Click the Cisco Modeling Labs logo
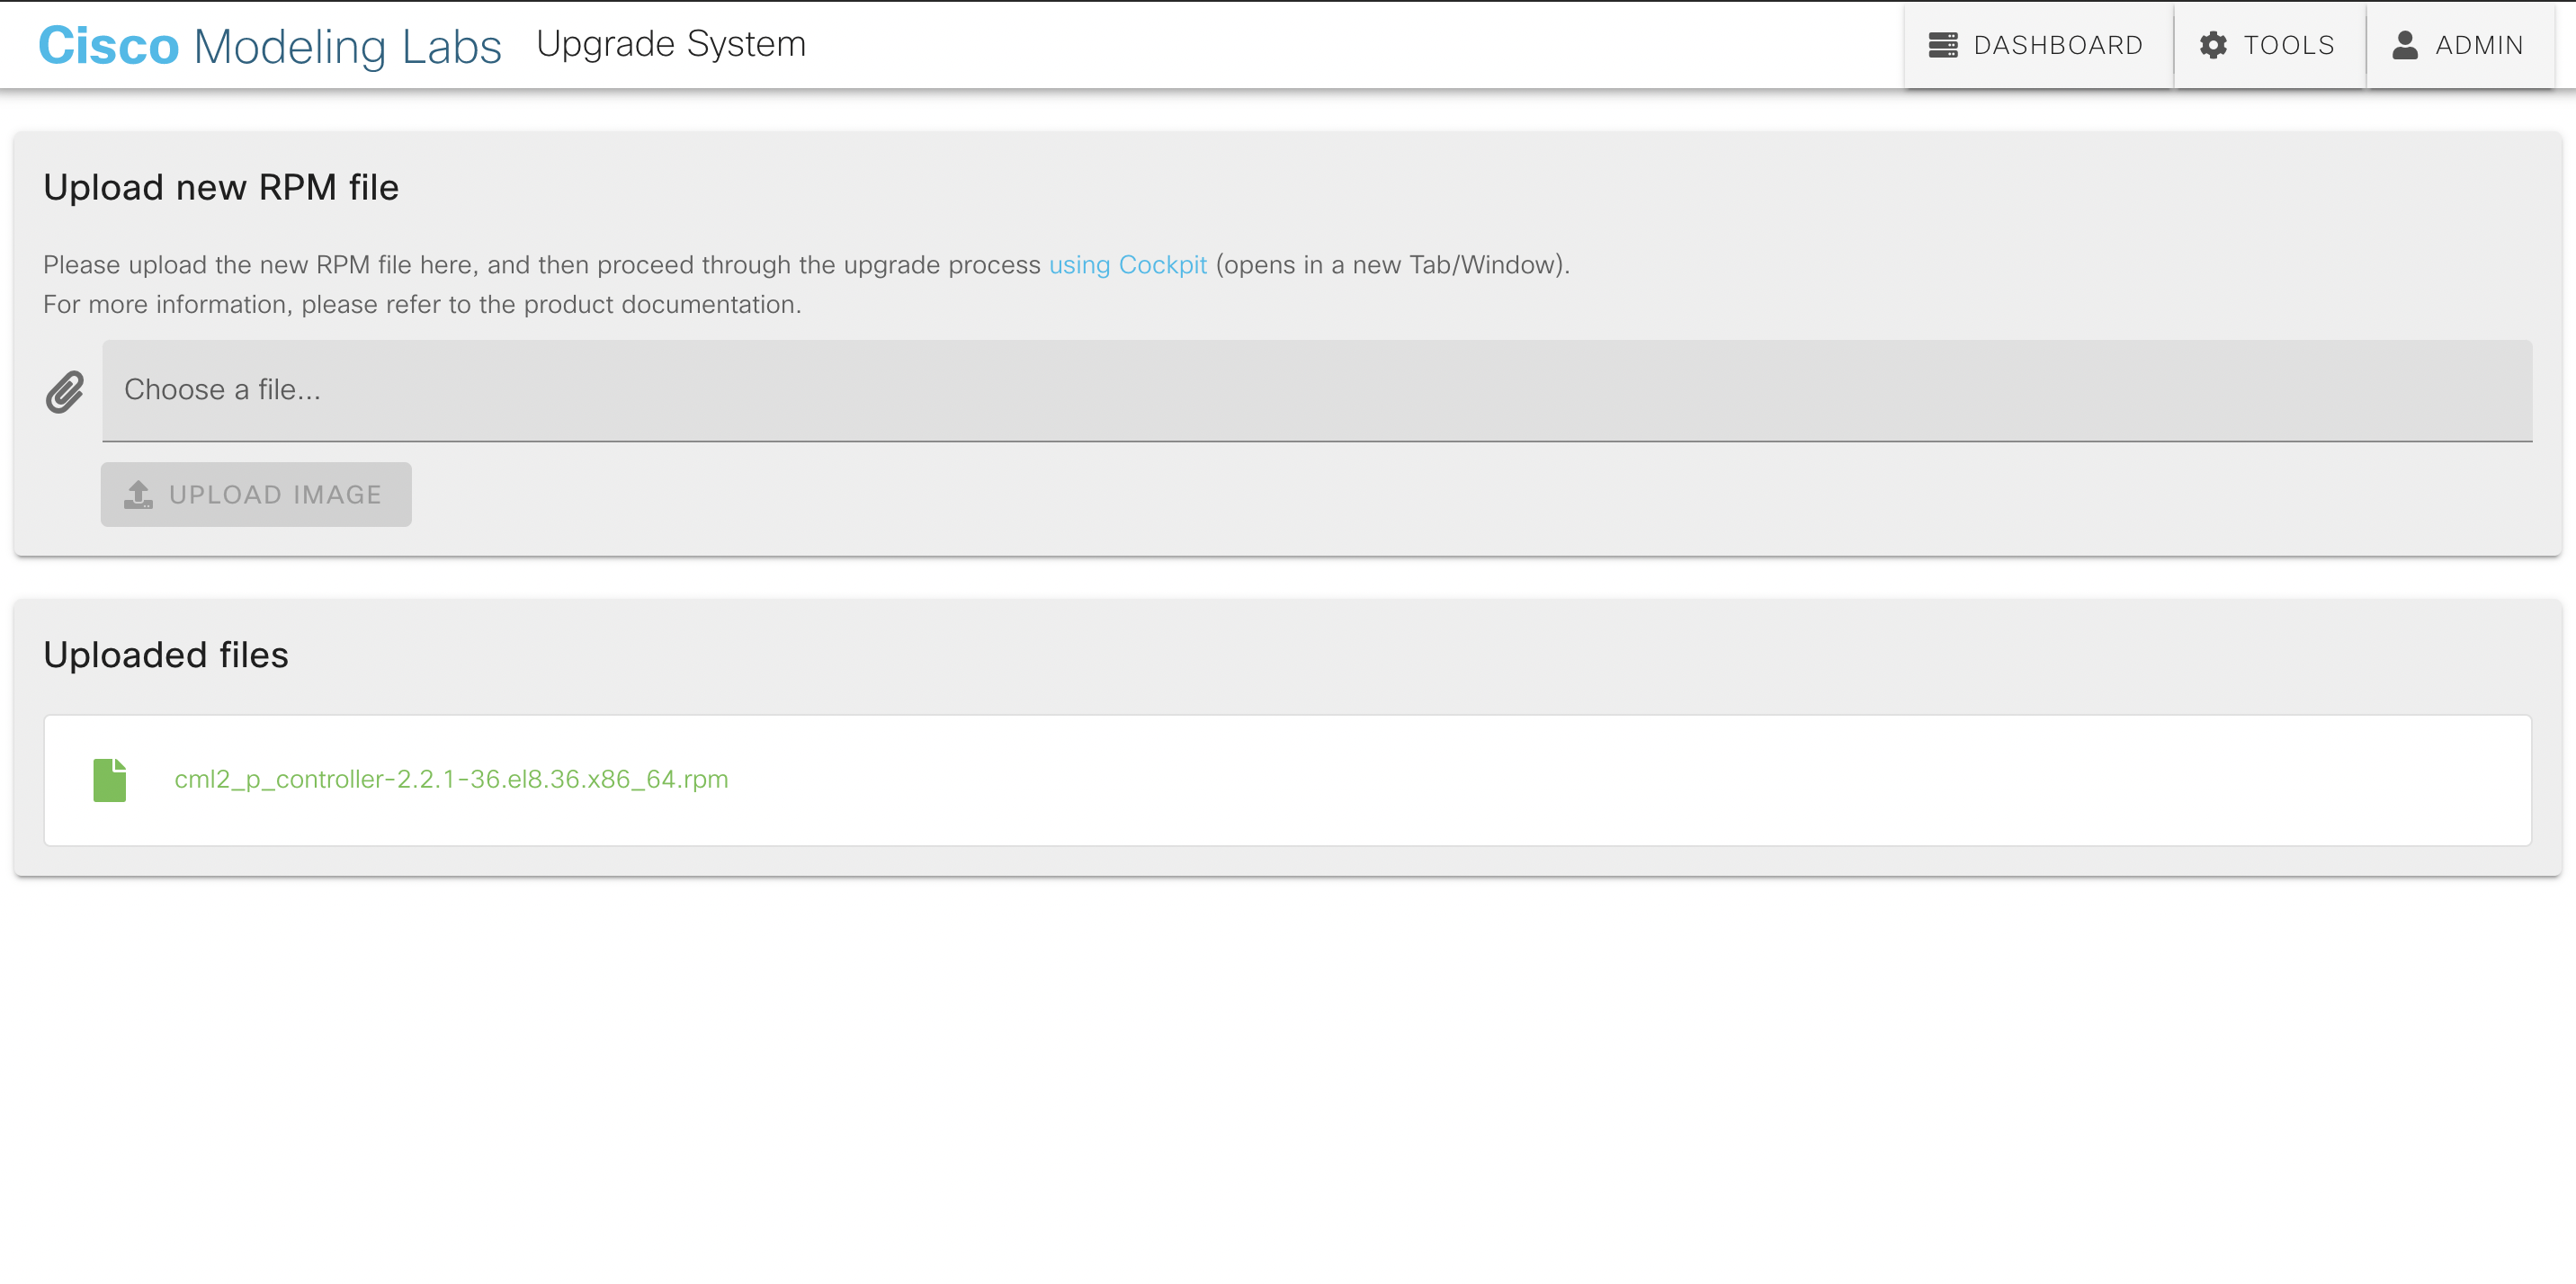This screenshot has height=1284, width=2576. 269,46
